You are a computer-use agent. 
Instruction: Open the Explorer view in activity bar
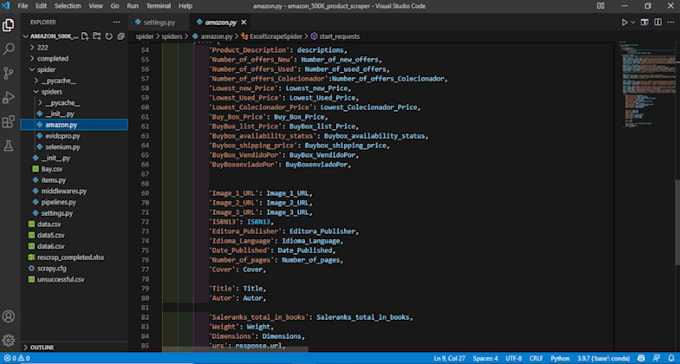(x=8, y=25)
